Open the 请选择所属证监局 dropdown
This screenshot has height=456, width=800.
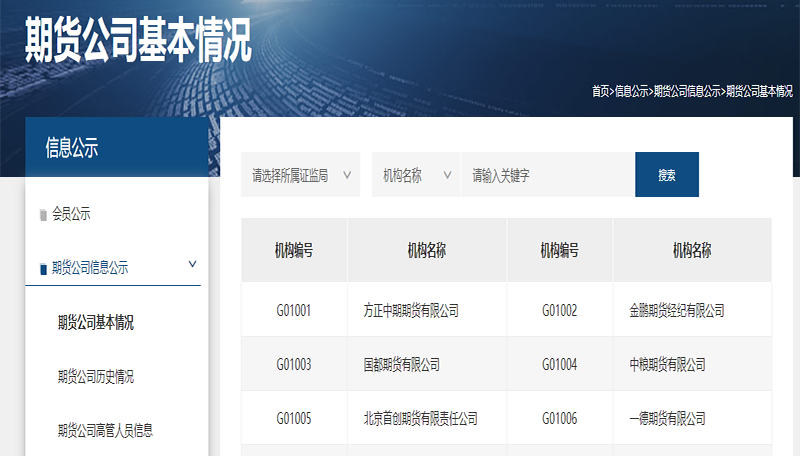[x=301, y=174]
